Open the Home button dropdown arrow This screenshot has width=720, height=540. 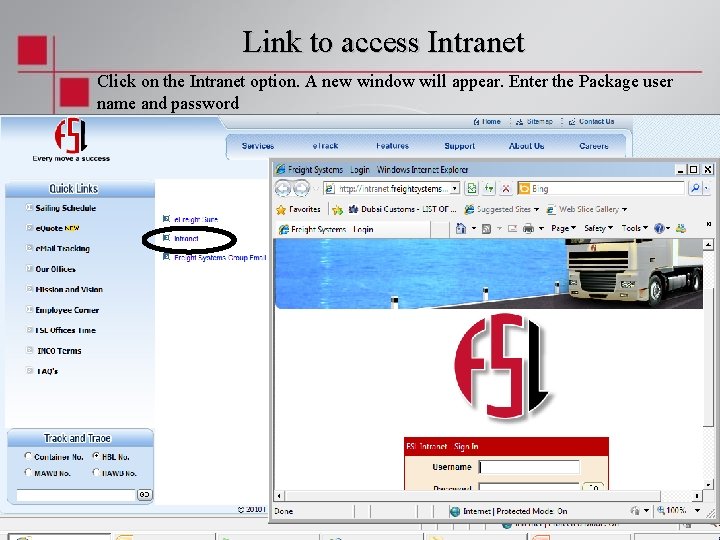click(473, 228)
